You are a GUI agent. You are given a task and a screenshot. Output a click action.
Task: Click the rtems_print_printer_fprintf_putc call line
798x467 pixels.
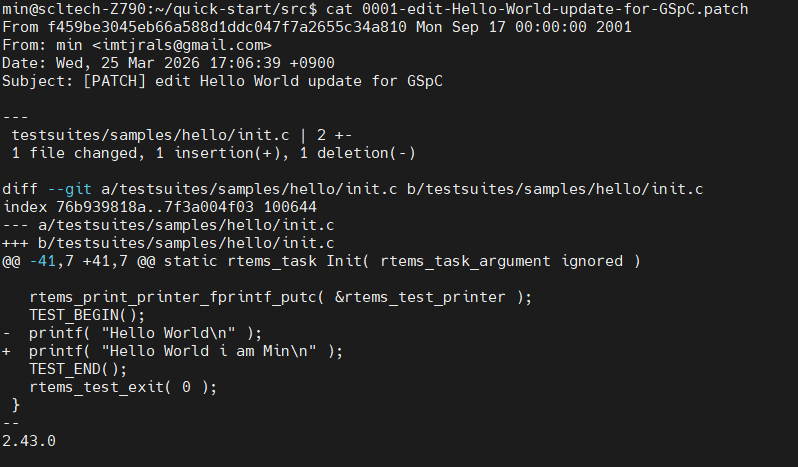pyautogui.click(x=280, y=297)
